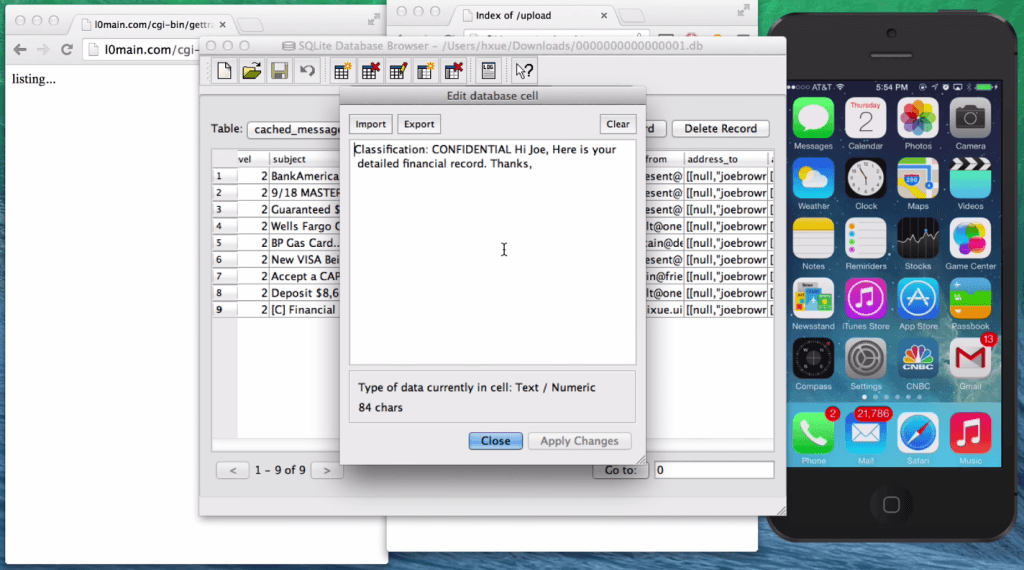Go to the next records page
The width and height of the screenshot is (1024, 570).
(x=327, y=470)
